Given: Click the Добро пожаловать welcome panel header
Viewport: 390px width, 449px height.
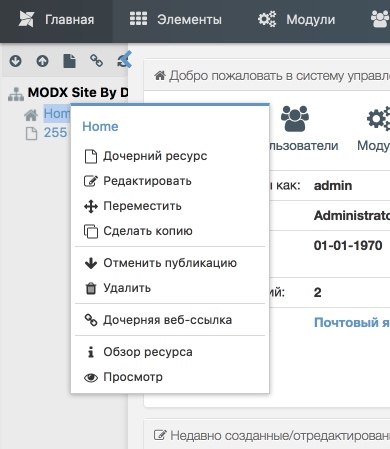Looking at the screenshot, I should (x=267, y=75).
